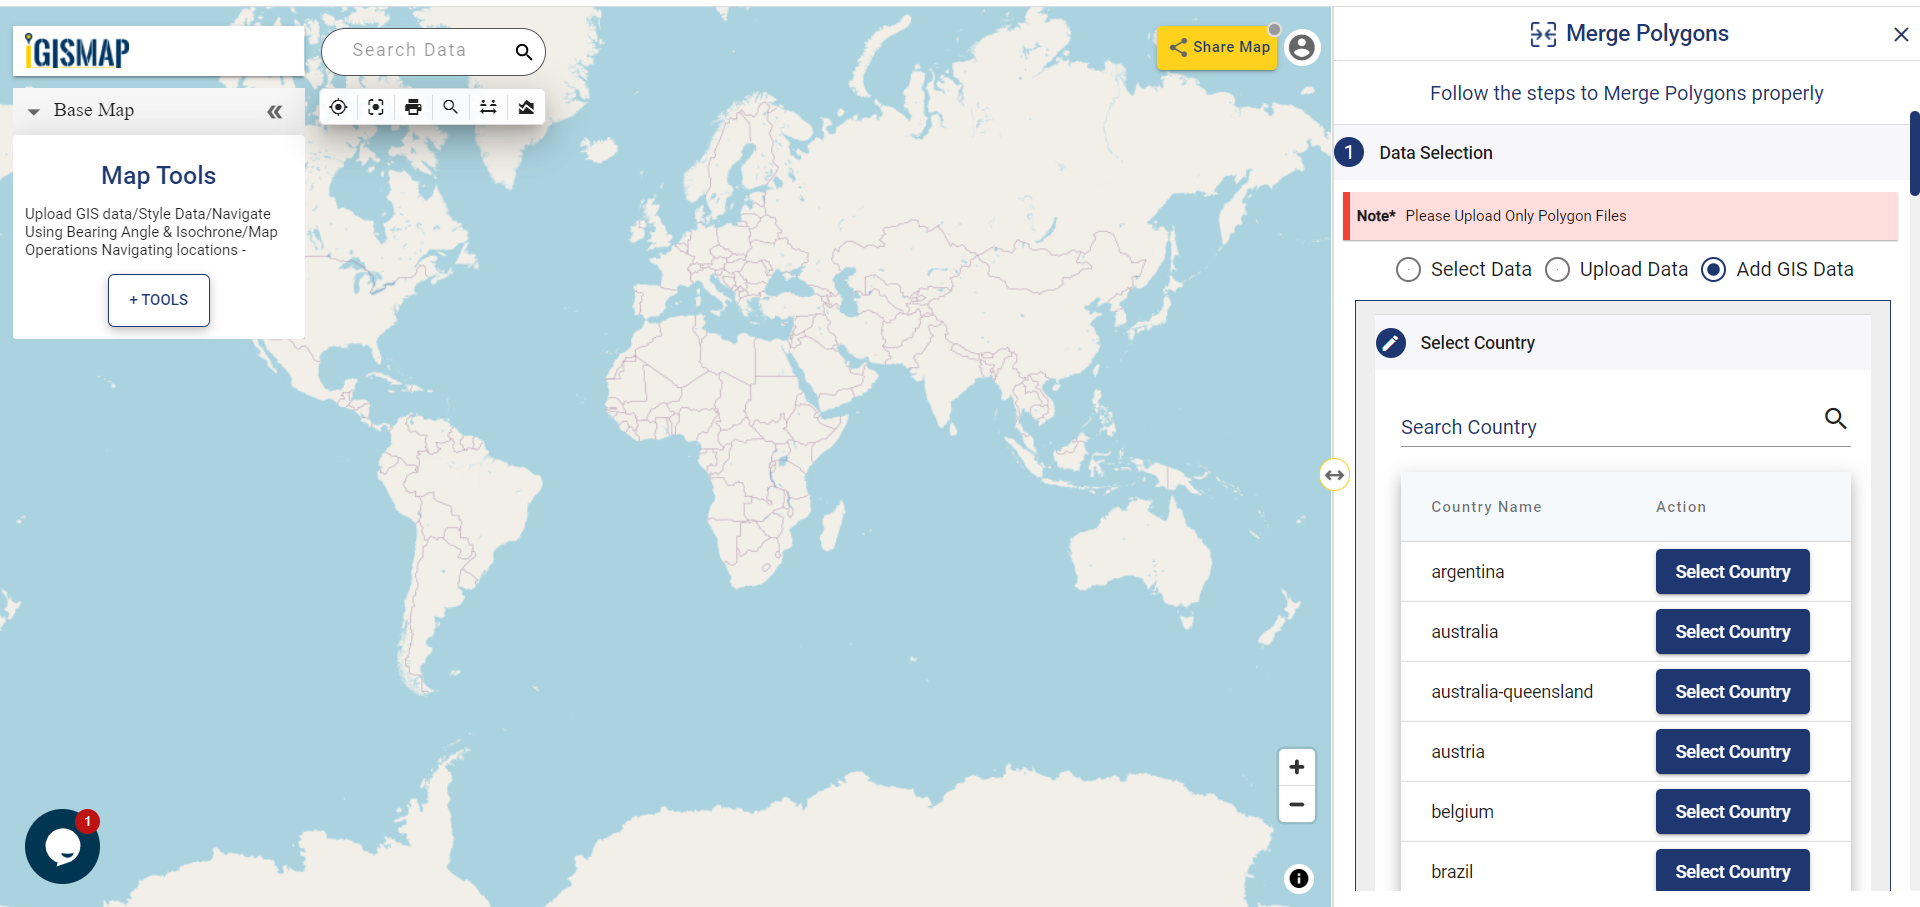The width and height of the screenshot is (1920, 907).
Task: Choose the Upload Data option
Action: pos(1556,269)
